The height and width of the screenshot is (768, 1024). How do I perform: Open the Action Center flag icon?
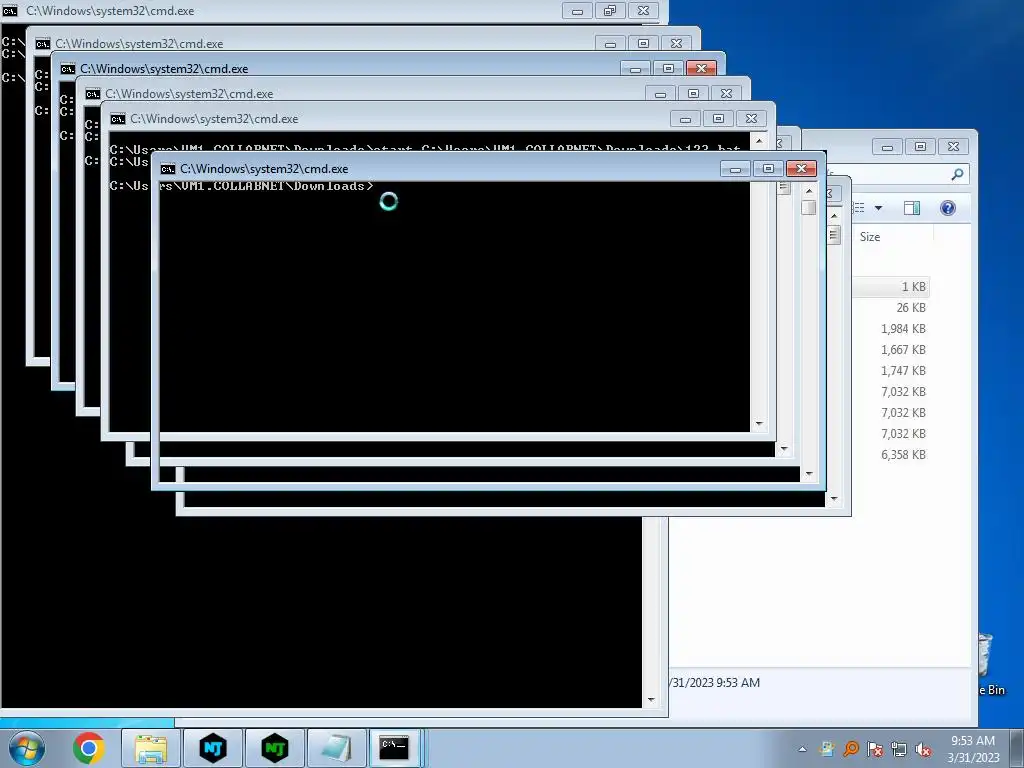pyautogui.click(x=875, y=749)
